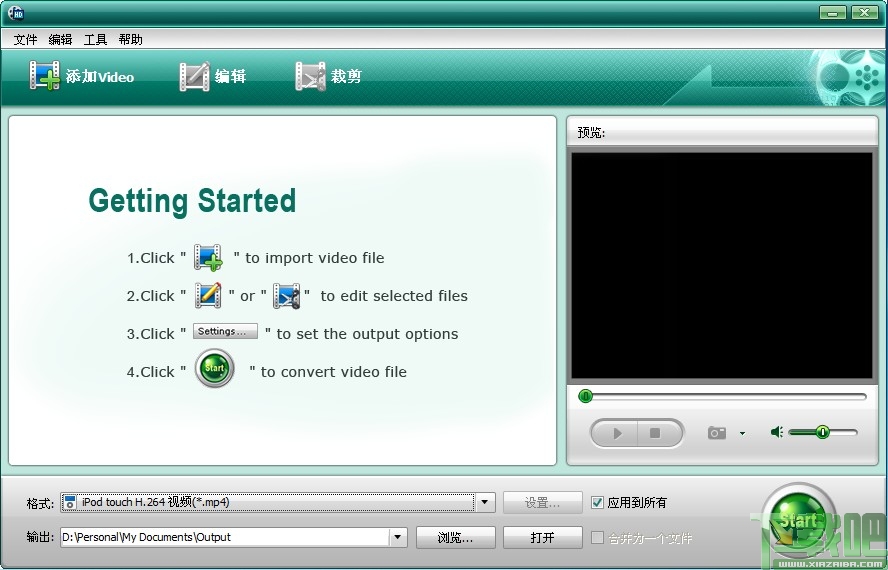Screen dimensions: 888x570
Task: Open the snapshot options dropdown arrow
Action: [742, 433]
